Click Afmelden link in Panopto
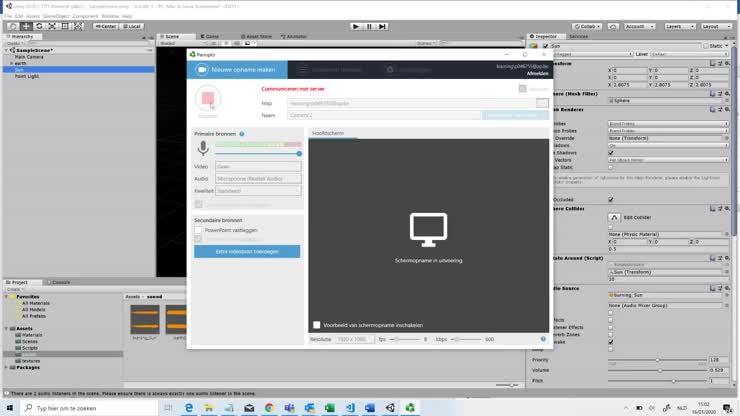The image size is (740, 416). click(538, 74)
